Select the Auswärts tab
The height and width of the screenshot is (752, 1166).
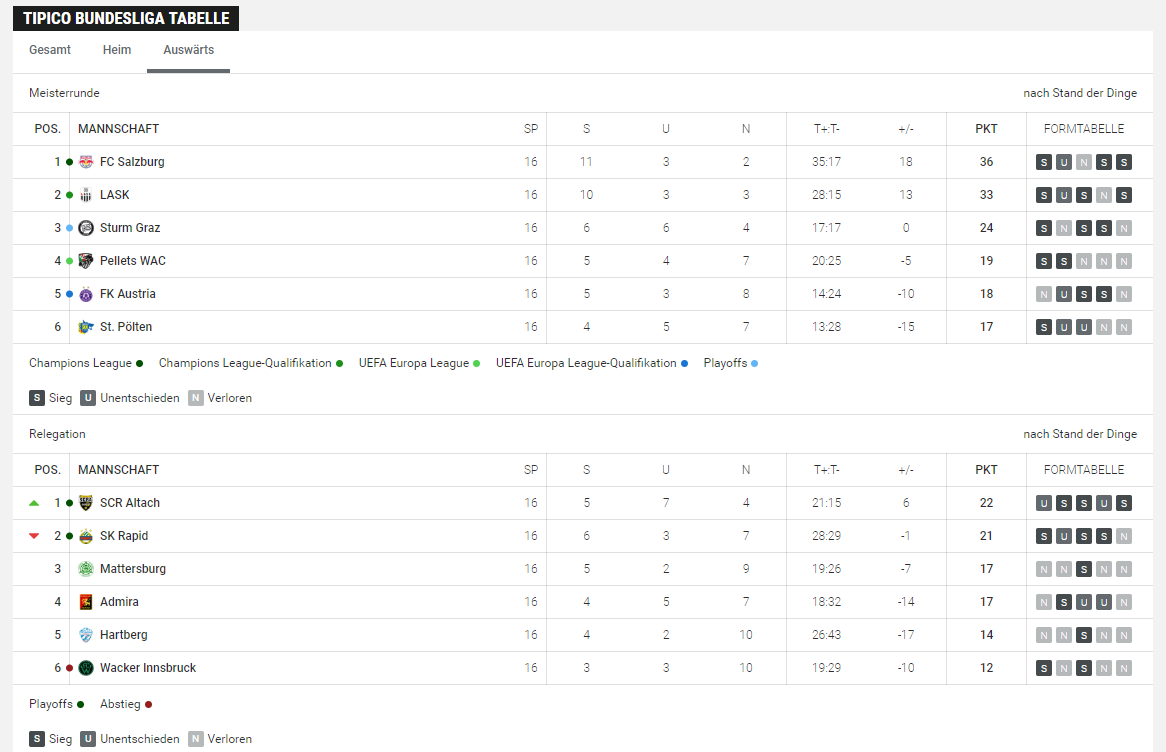point(188,50)
